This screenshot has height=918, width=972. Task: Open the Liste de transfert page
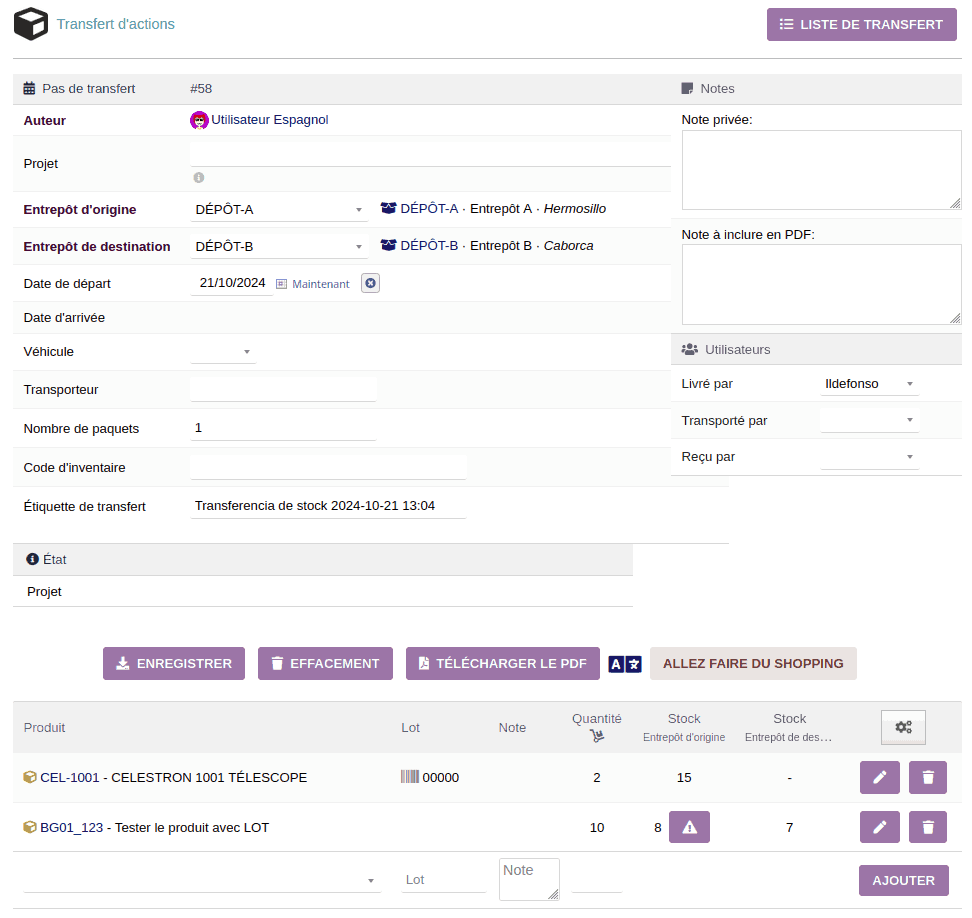point(861,25)
